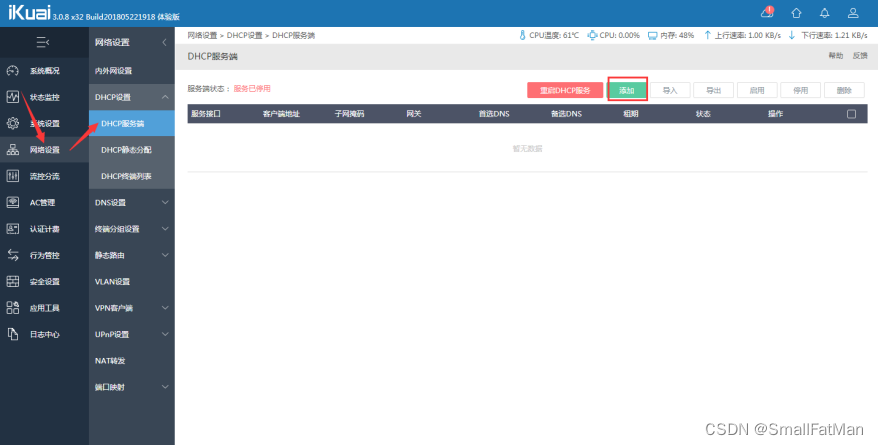The width and height of the screenshot is (878, 445).
Task: Click the 认证计费 ID card icon
Action: pos(13,229)
